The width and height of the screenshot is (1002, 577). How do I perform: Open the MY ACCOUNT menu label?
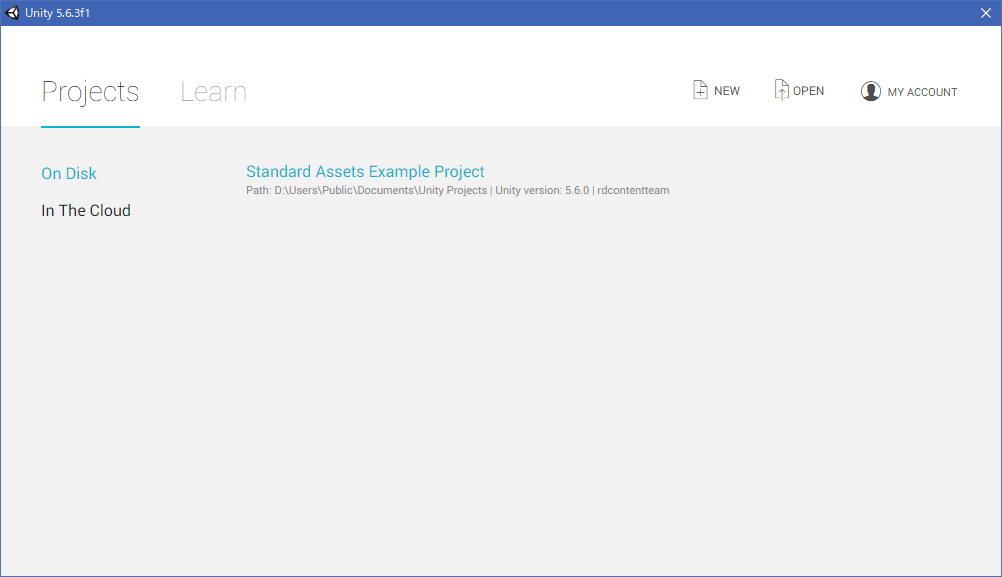[922, 92]
